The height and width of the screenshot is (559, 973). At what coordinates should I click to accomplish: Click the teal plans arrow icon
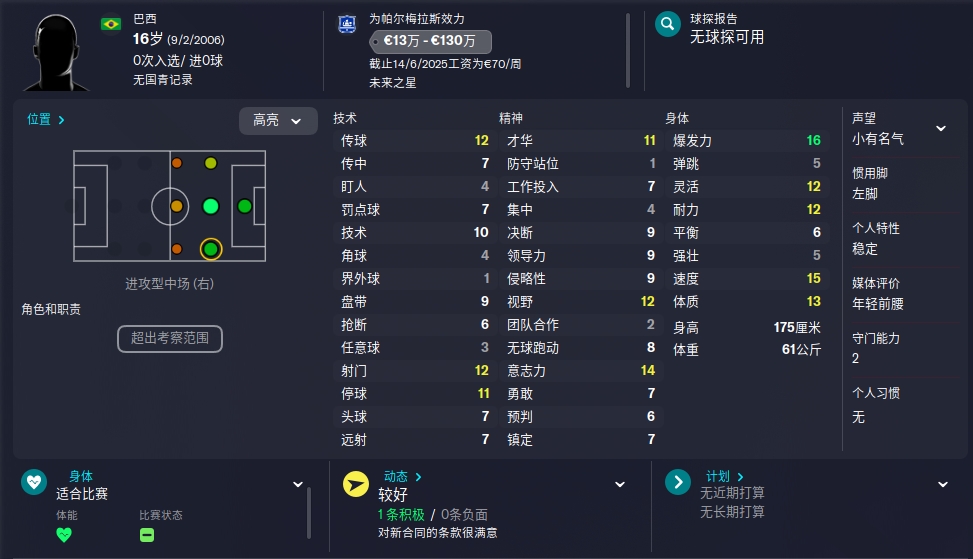tap(678, 482)
